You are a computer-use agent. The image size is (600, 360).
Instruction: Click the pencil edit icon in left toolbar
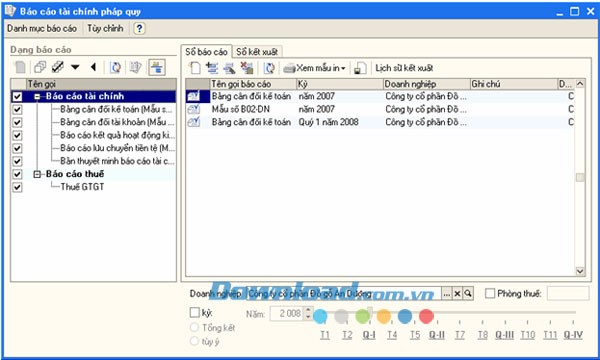coord(57,67)
